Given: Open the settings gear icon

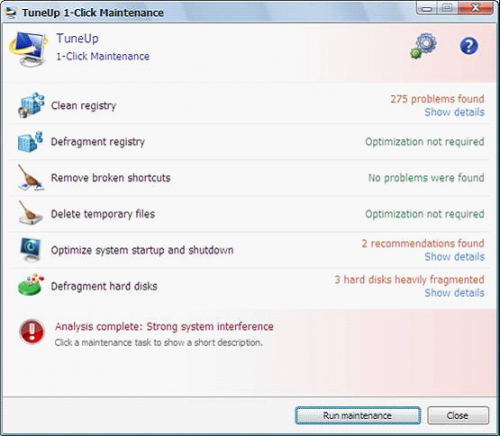Looking at the screenshot, I should tap(423, 46).
